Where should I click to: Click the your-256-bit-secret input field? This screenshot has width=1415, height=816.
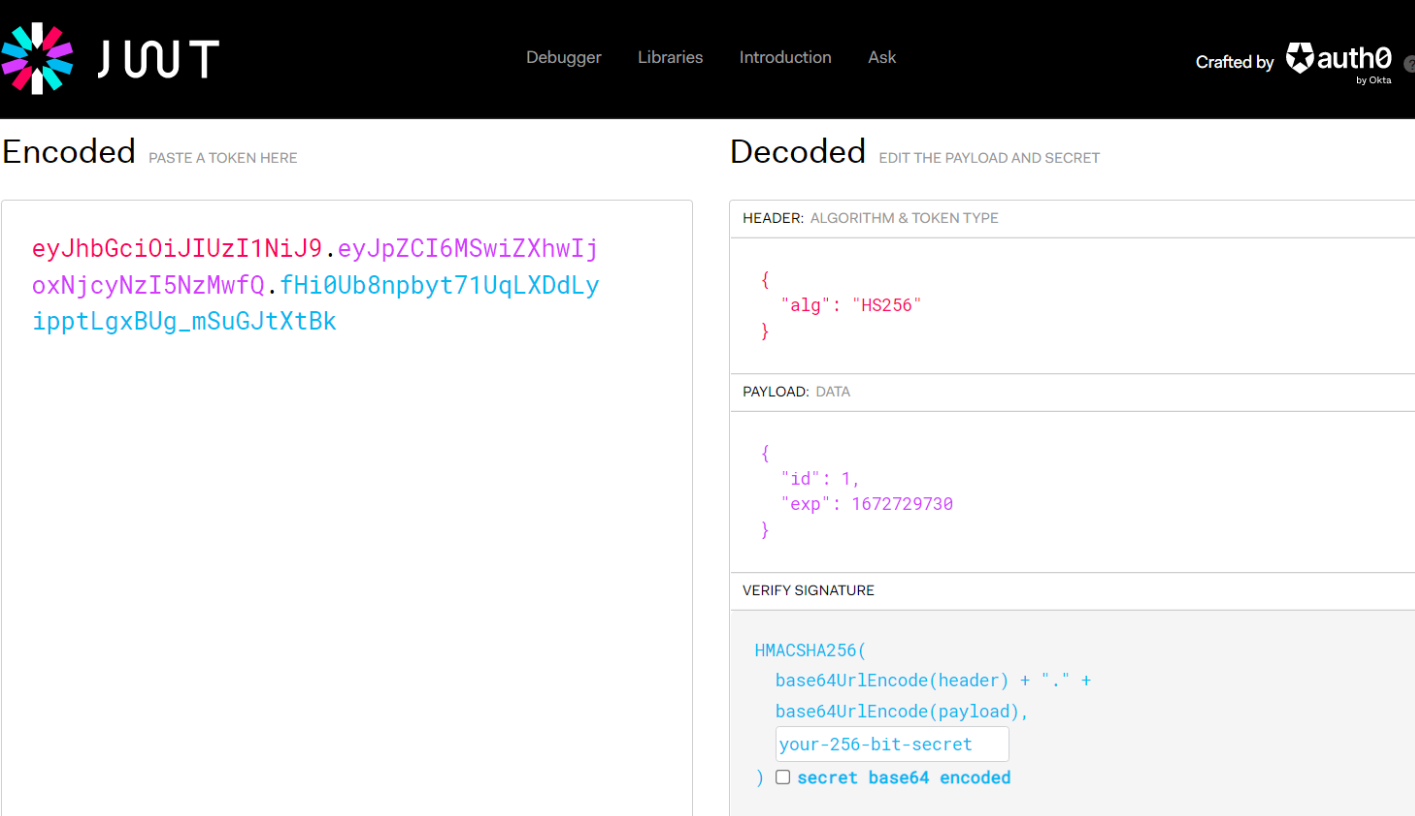(892, 744)
